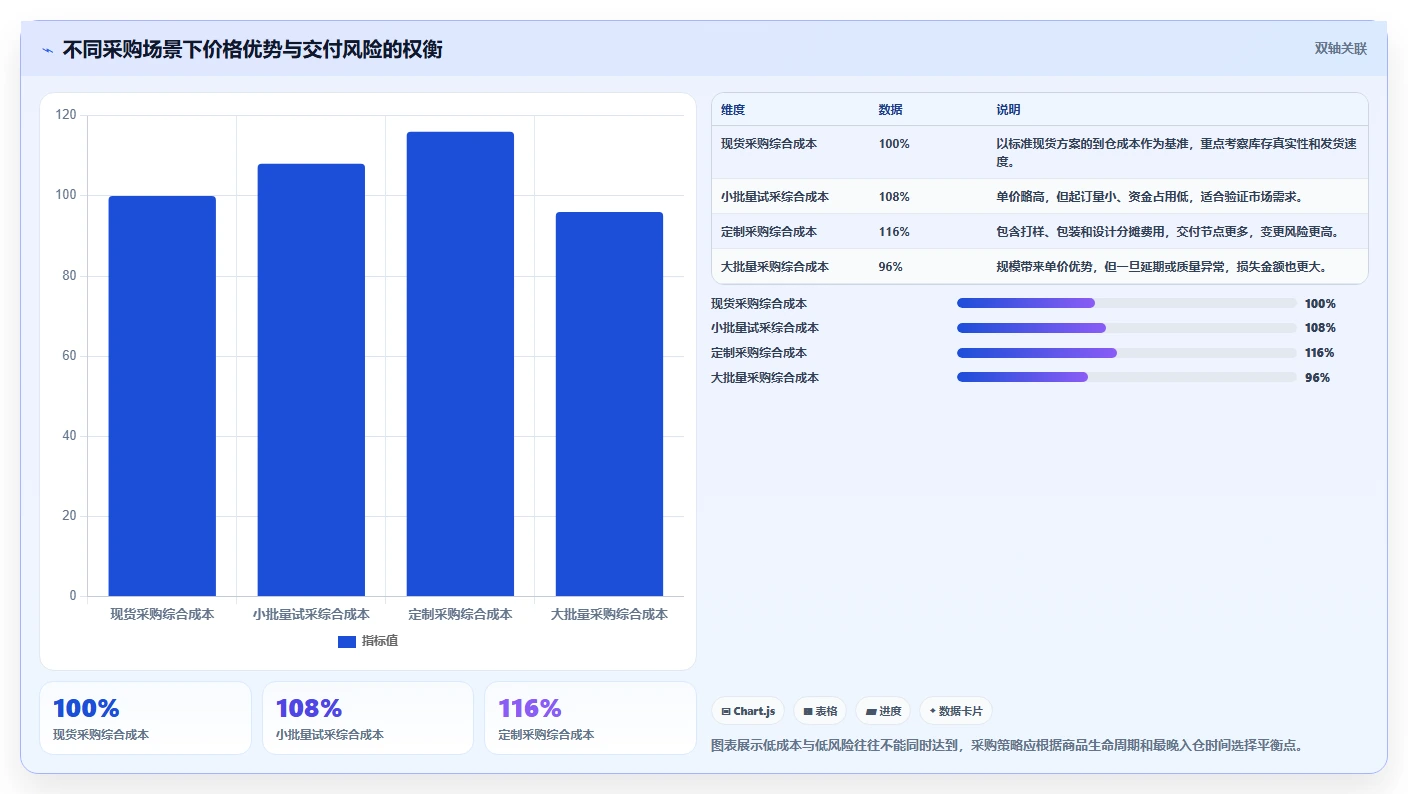Open the 100% 现货采购综合成本 data card
Image resolution: width=1408 pixels, height=794 pixels.
pos(145,718)
